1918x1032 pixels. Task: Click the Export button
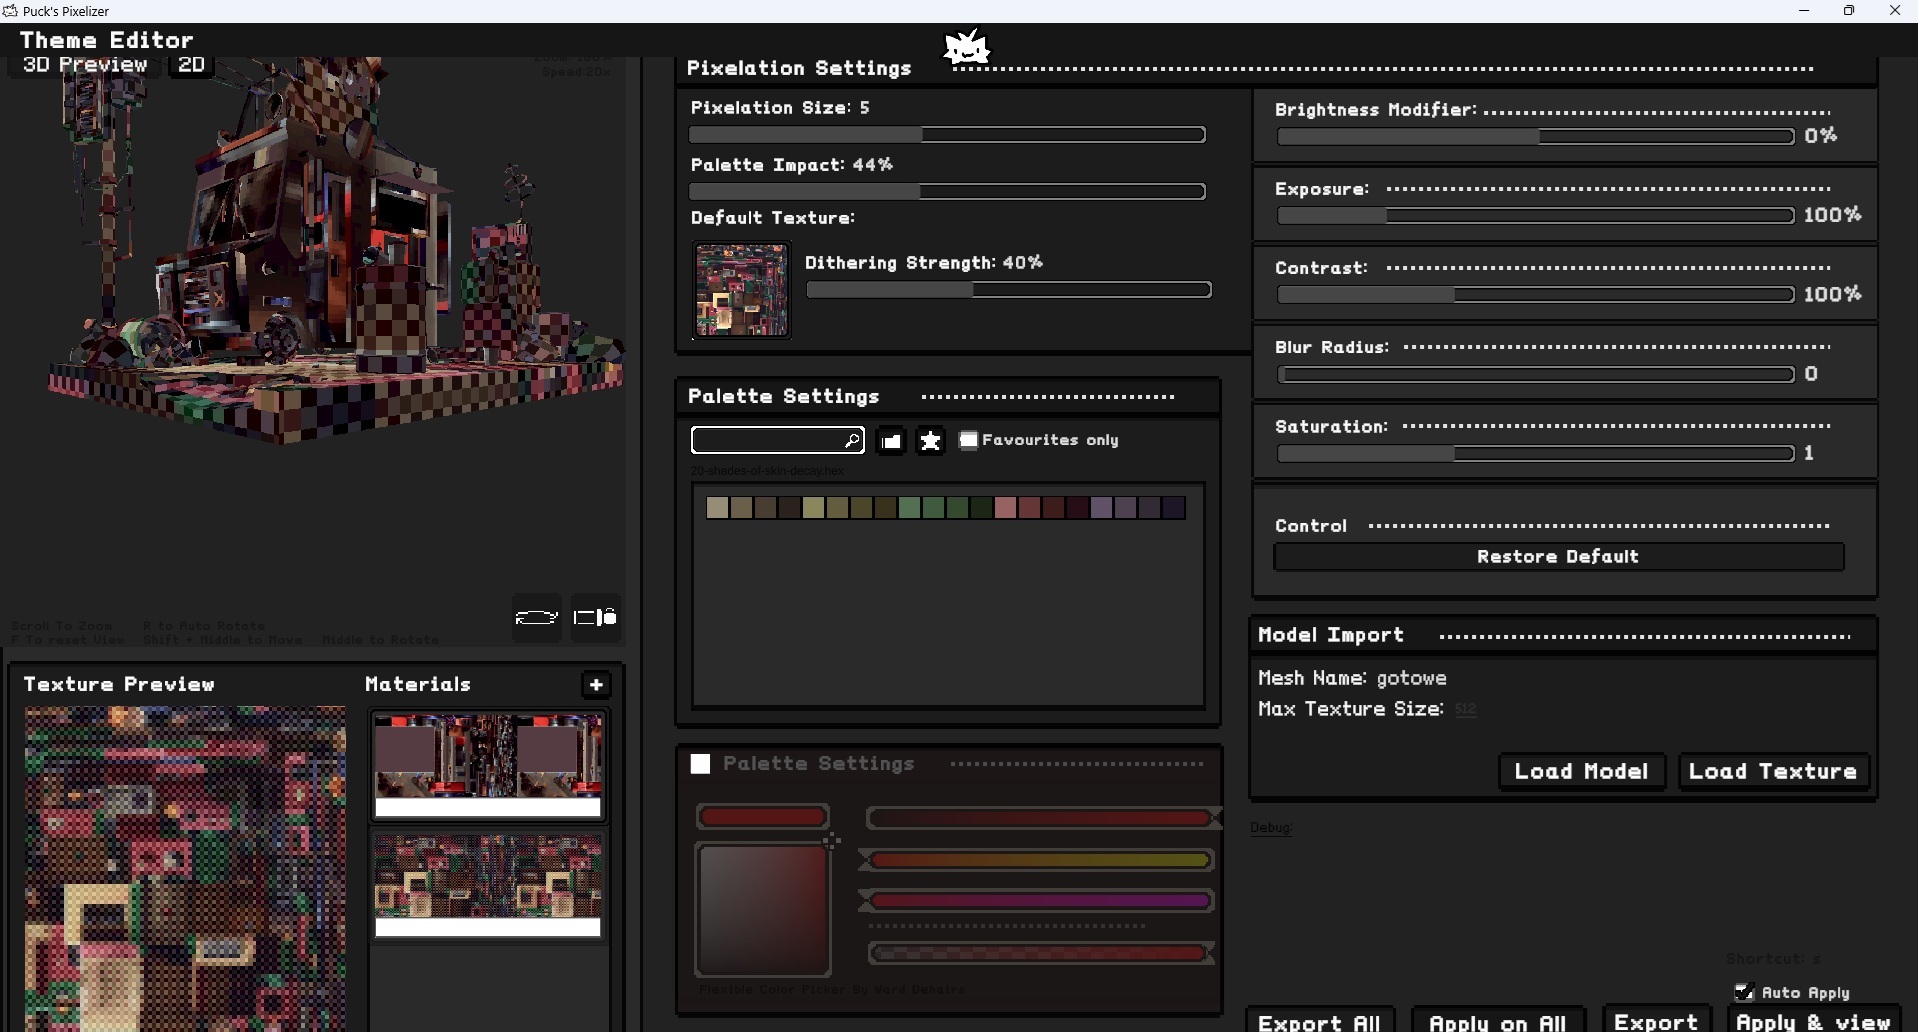click(1657, 1021)
